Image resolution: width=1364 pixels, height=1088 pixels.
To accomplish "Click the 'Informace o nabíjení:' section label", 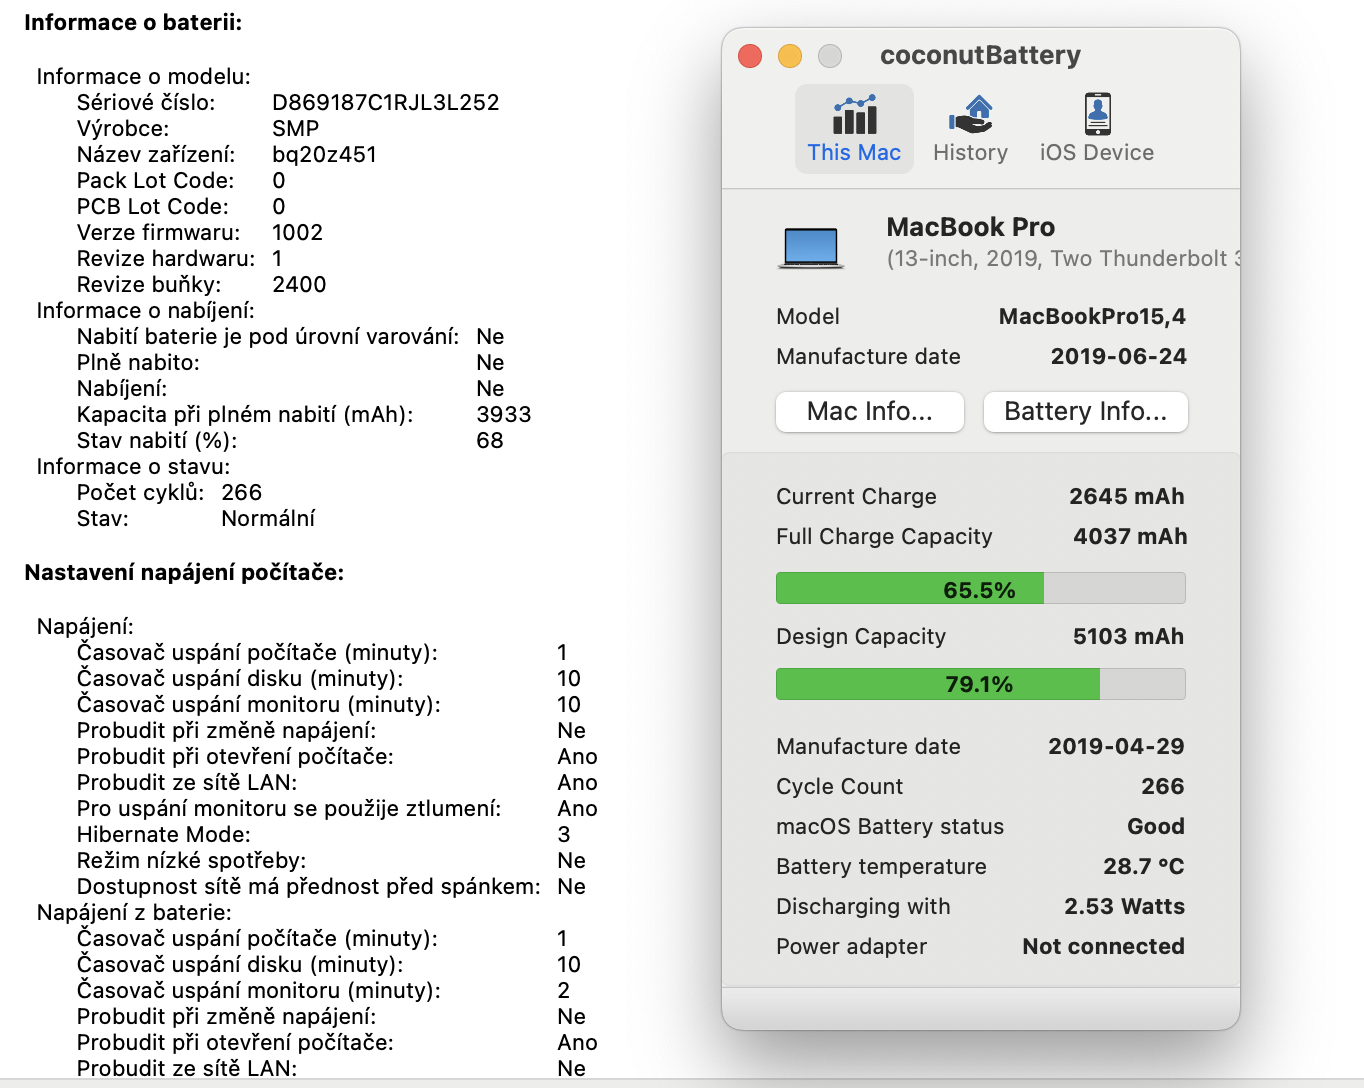I will [x=145, y=311].
